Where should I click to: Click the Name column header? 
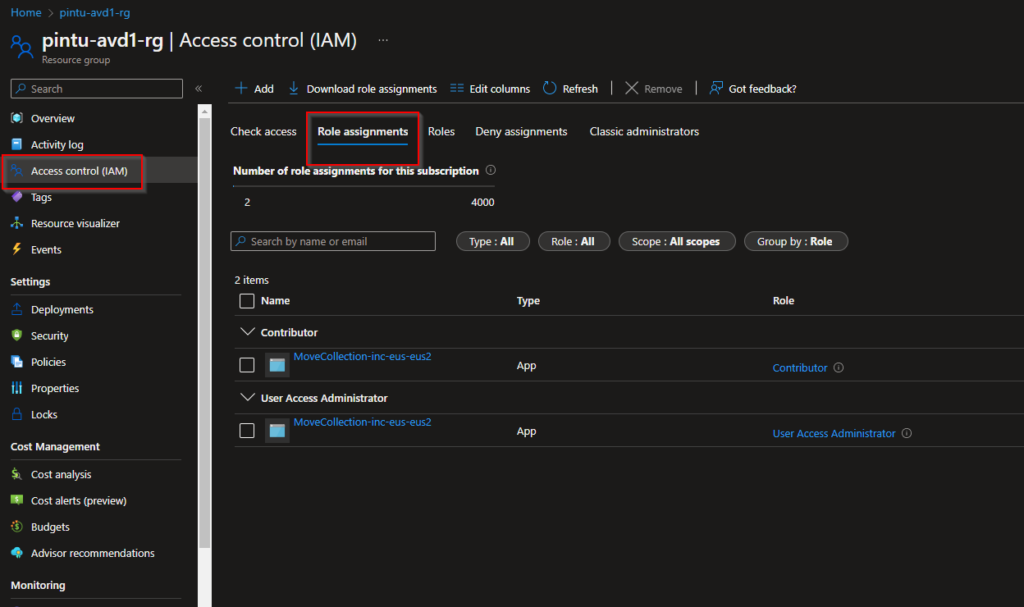tap(275, 301)
